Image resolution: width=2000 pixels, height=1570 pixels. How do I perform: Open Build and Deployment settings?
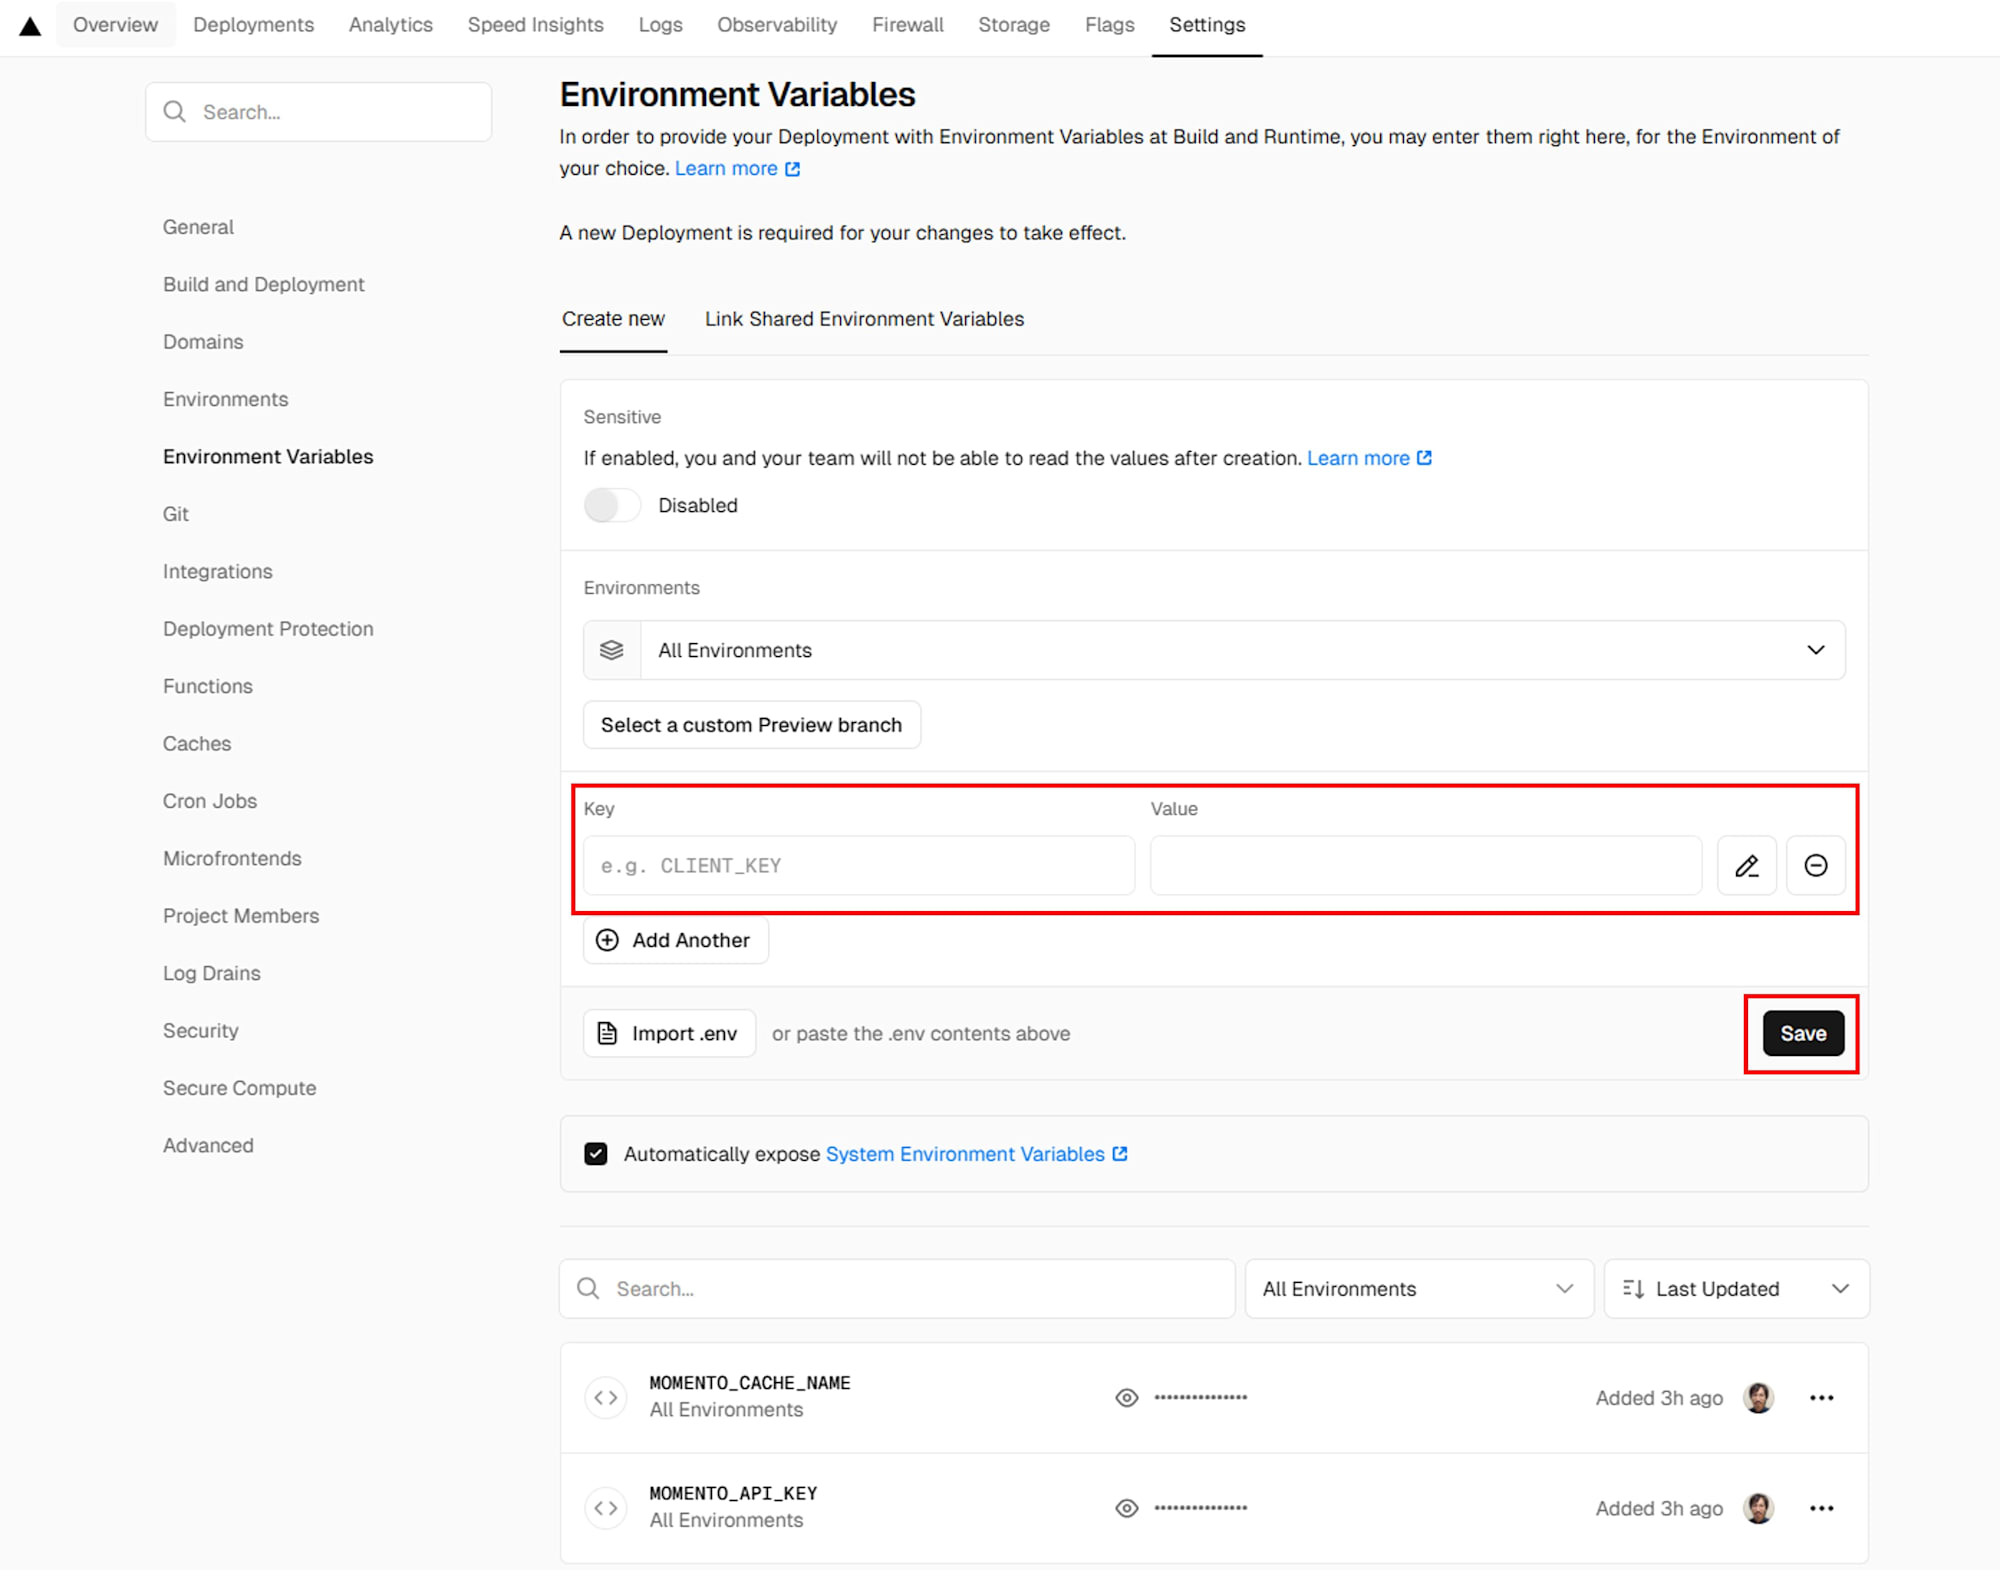click(x=264, y=284)
